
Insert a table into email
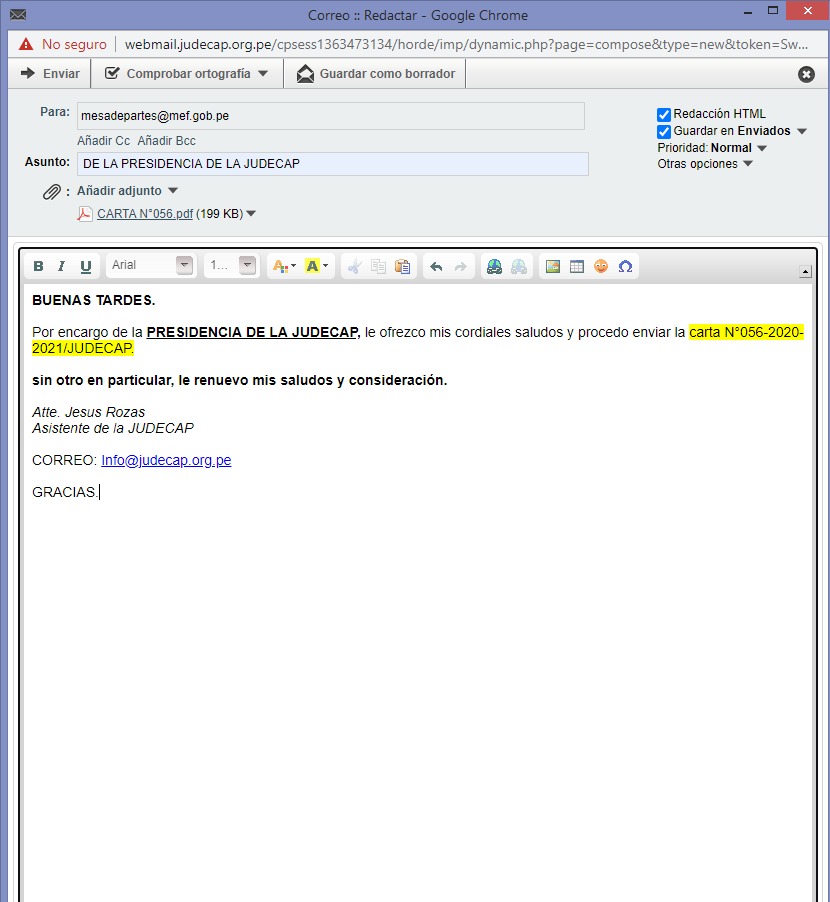click(576, 266)
